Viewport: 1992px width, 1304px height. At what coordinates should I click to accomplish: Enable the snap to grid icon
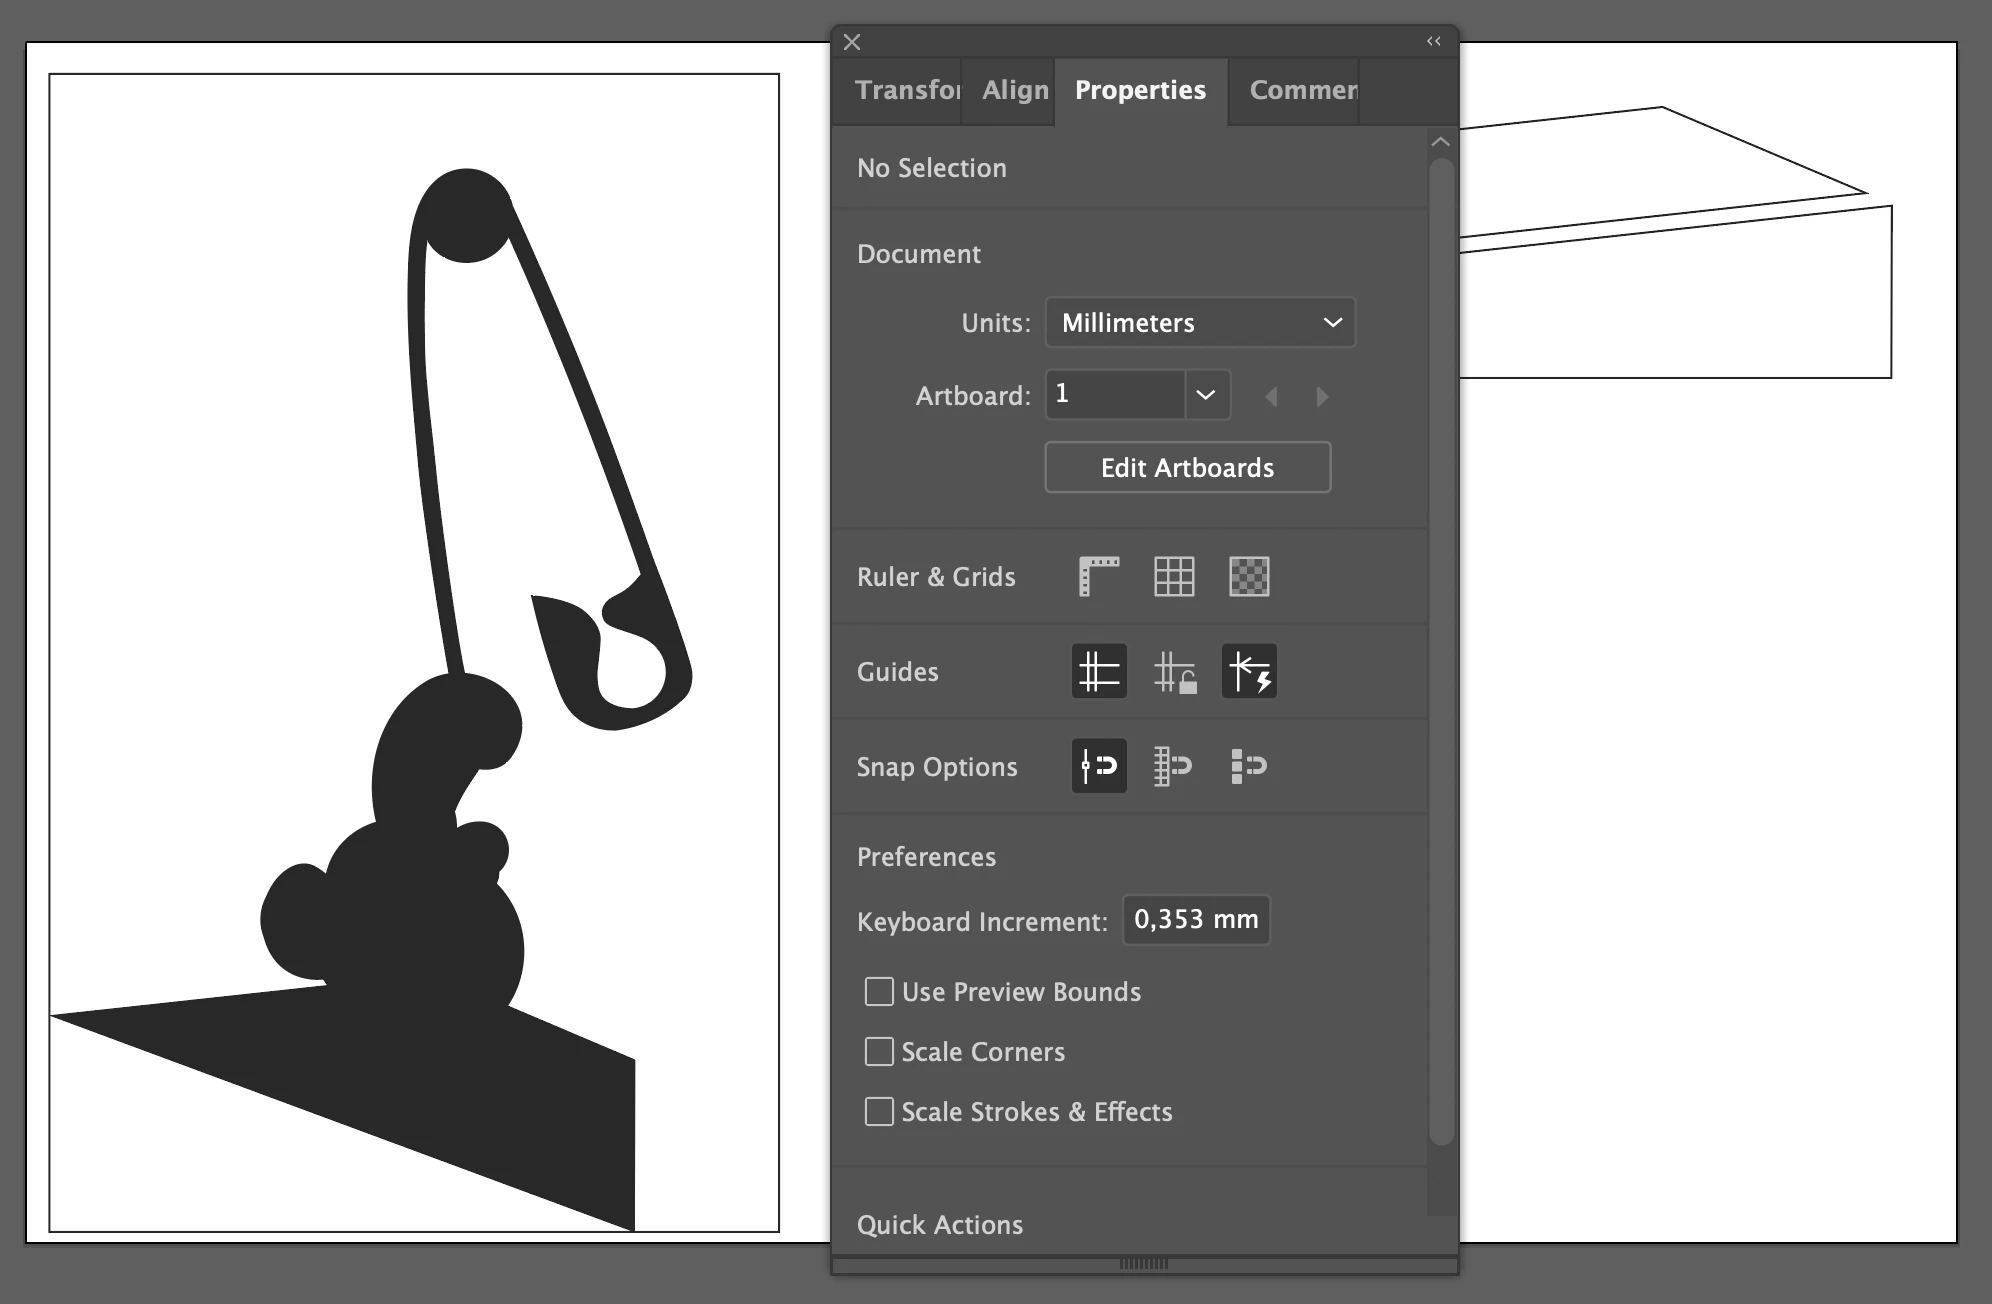[x=1174, y=766]
